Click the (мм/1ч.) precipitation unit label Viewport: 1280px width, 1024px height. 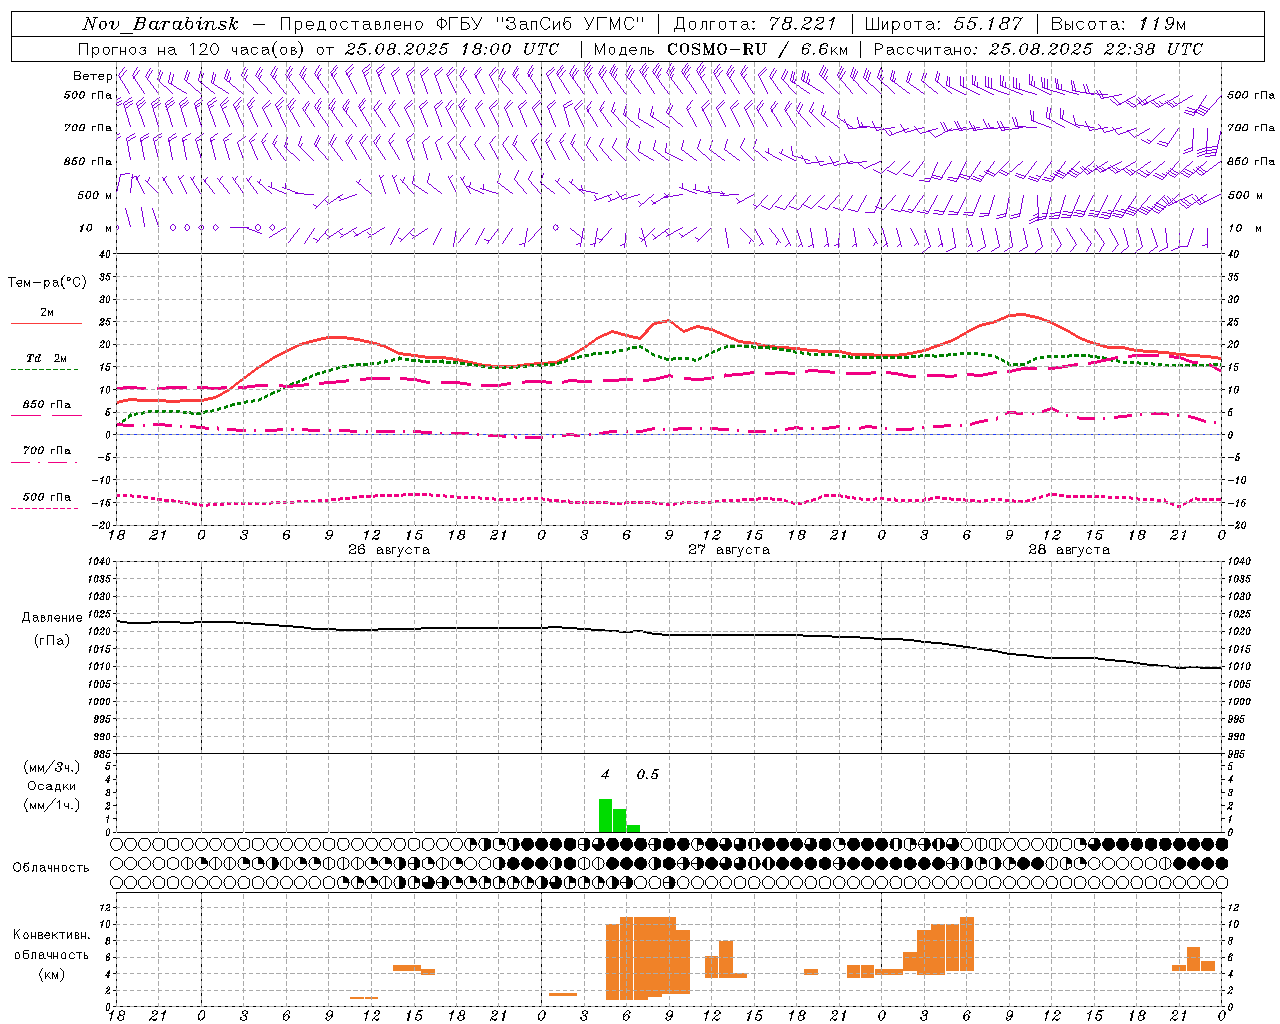click(52, 805)
